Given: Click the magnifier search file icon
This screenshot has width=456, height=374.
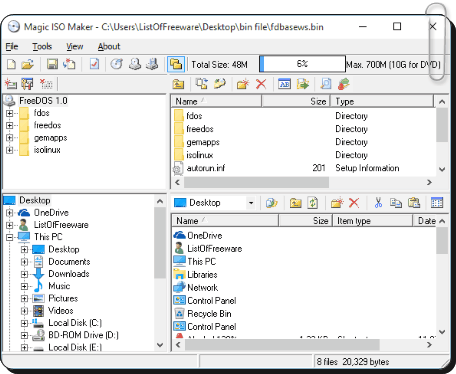Looking at the screenshot, I should coord(326,84).
